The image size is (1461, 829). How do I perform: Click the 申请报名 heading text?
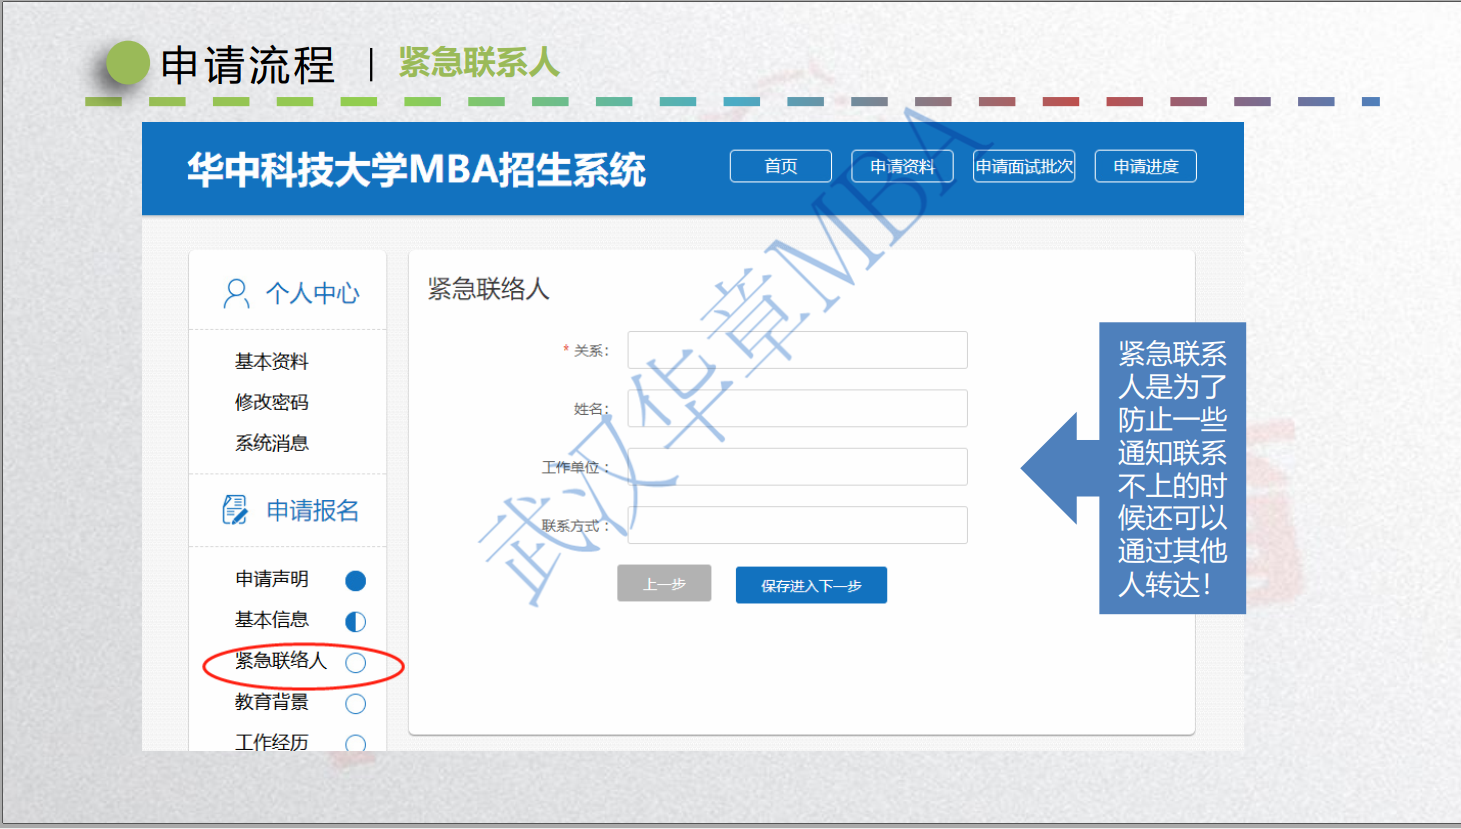[x=312, y=511]
